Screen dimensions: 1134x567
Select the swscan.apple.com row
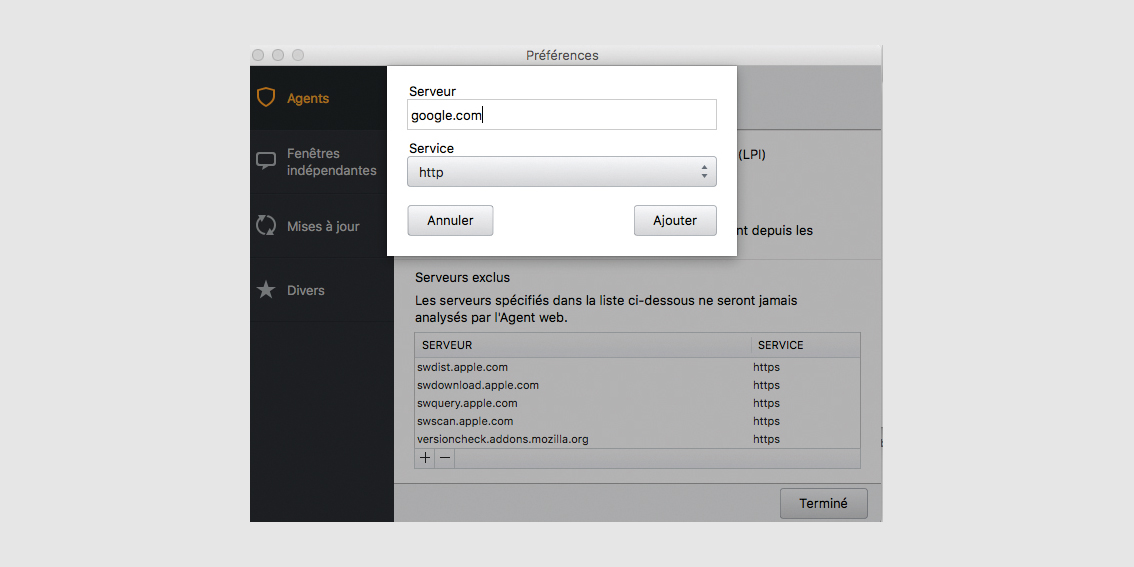click(x=637, y=422)
